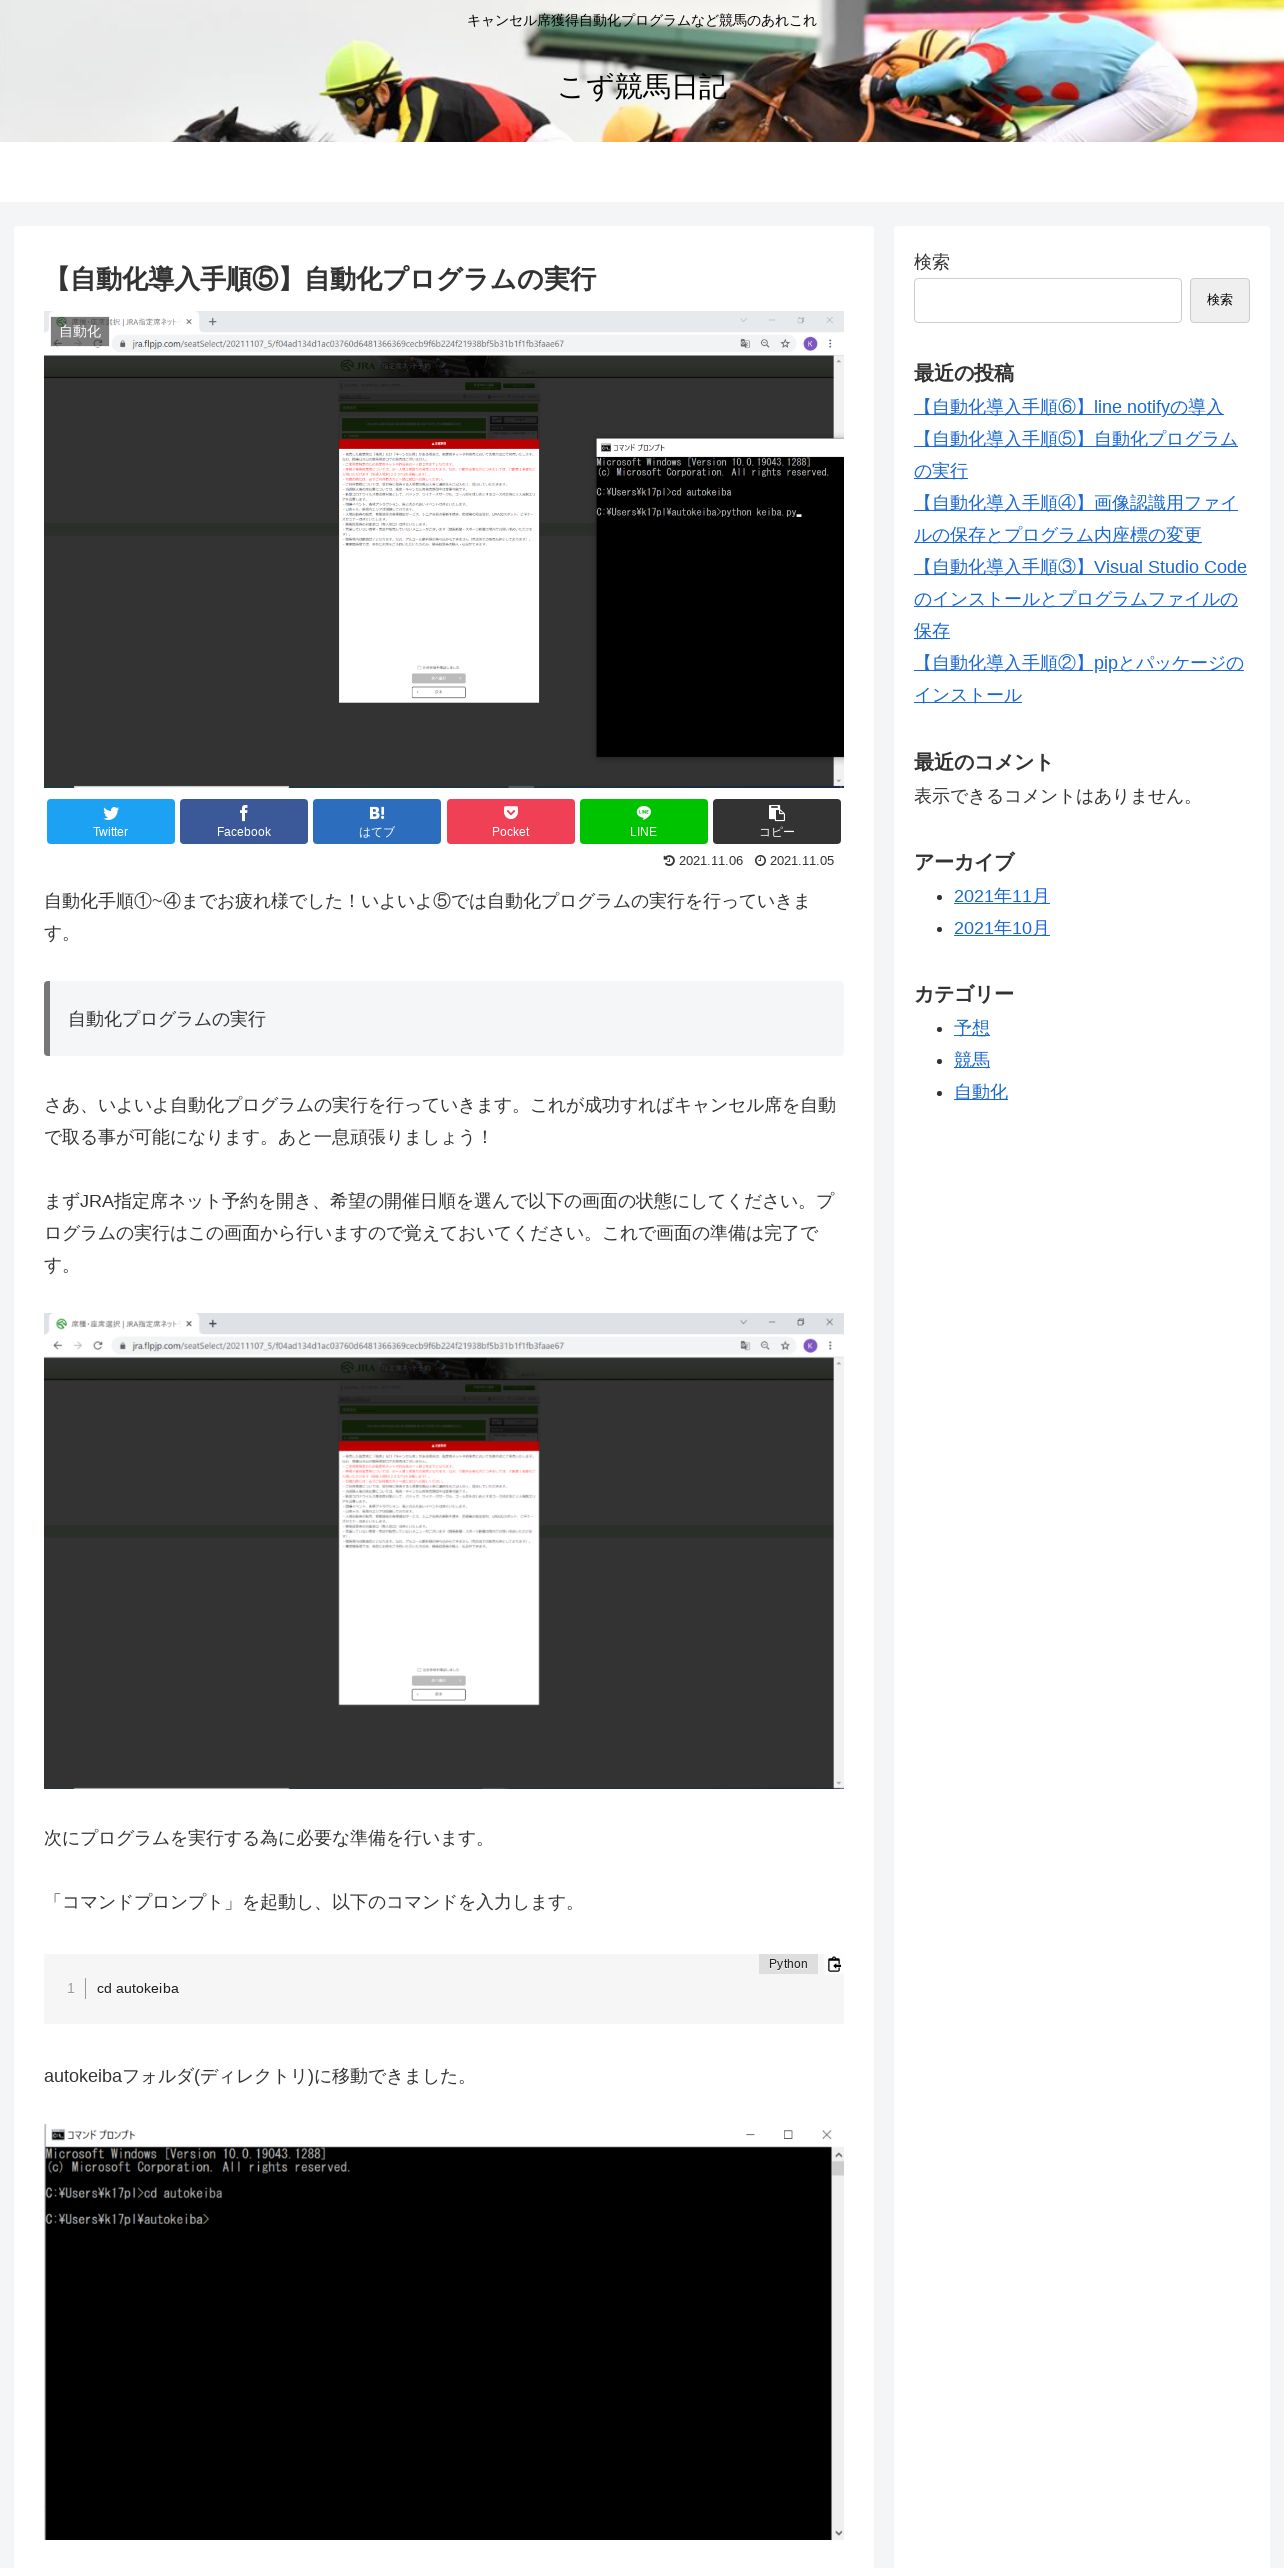The width and height of the screenshot is (1284, 2568).
Task: Open post 【自動化導入手順⑥】 line notifyの導入
Action: click(x=1068, y=407)
